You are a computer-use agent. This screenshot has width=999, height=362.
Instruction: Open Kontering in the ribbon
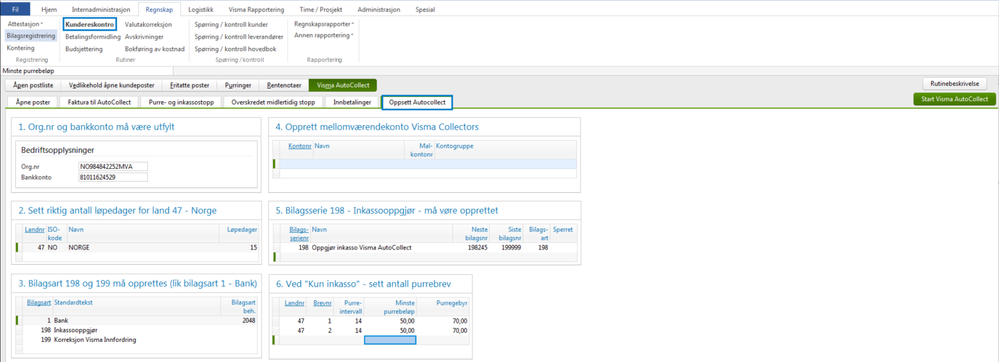pos(20,48)
